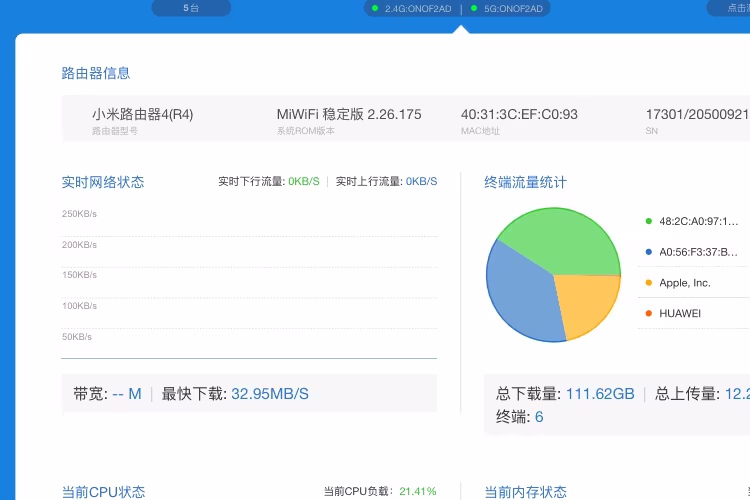
Task: Click the 路由器信息 section heading
Action: pyautogui.click(x=96, y=73)
